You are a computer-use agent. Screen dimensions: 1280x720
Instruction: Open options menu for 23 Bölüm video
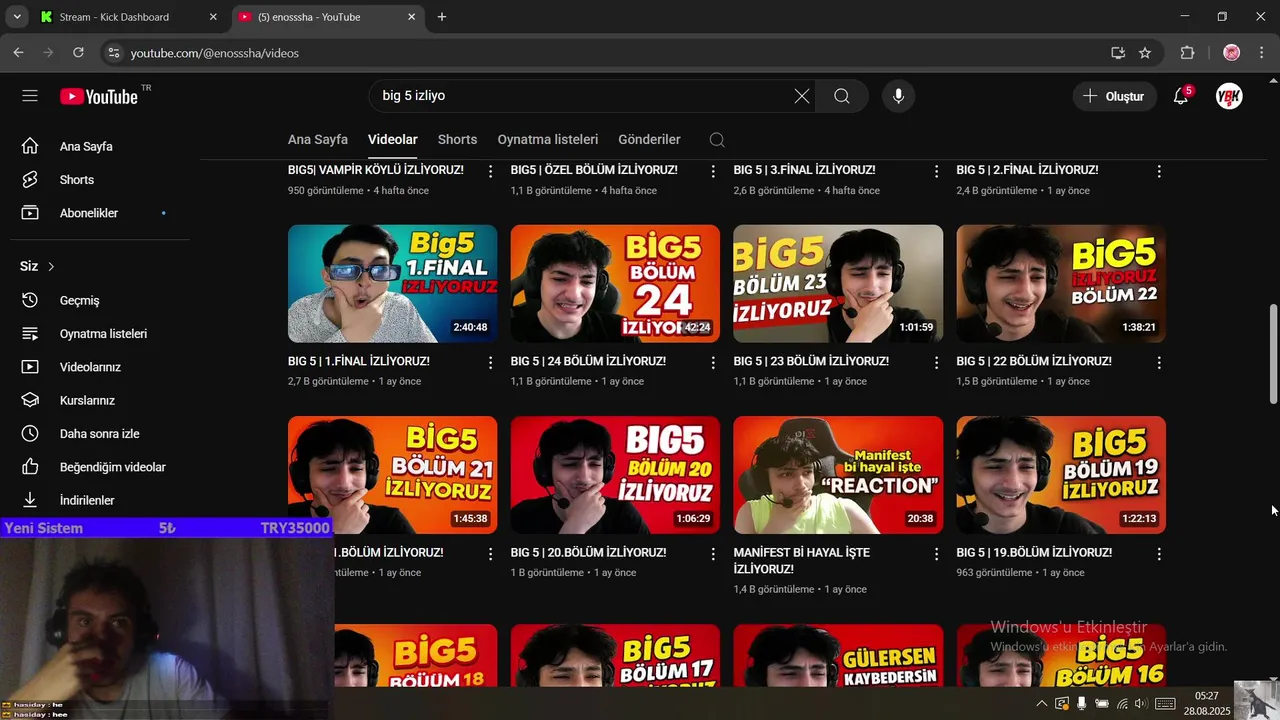tap(936, 362)
